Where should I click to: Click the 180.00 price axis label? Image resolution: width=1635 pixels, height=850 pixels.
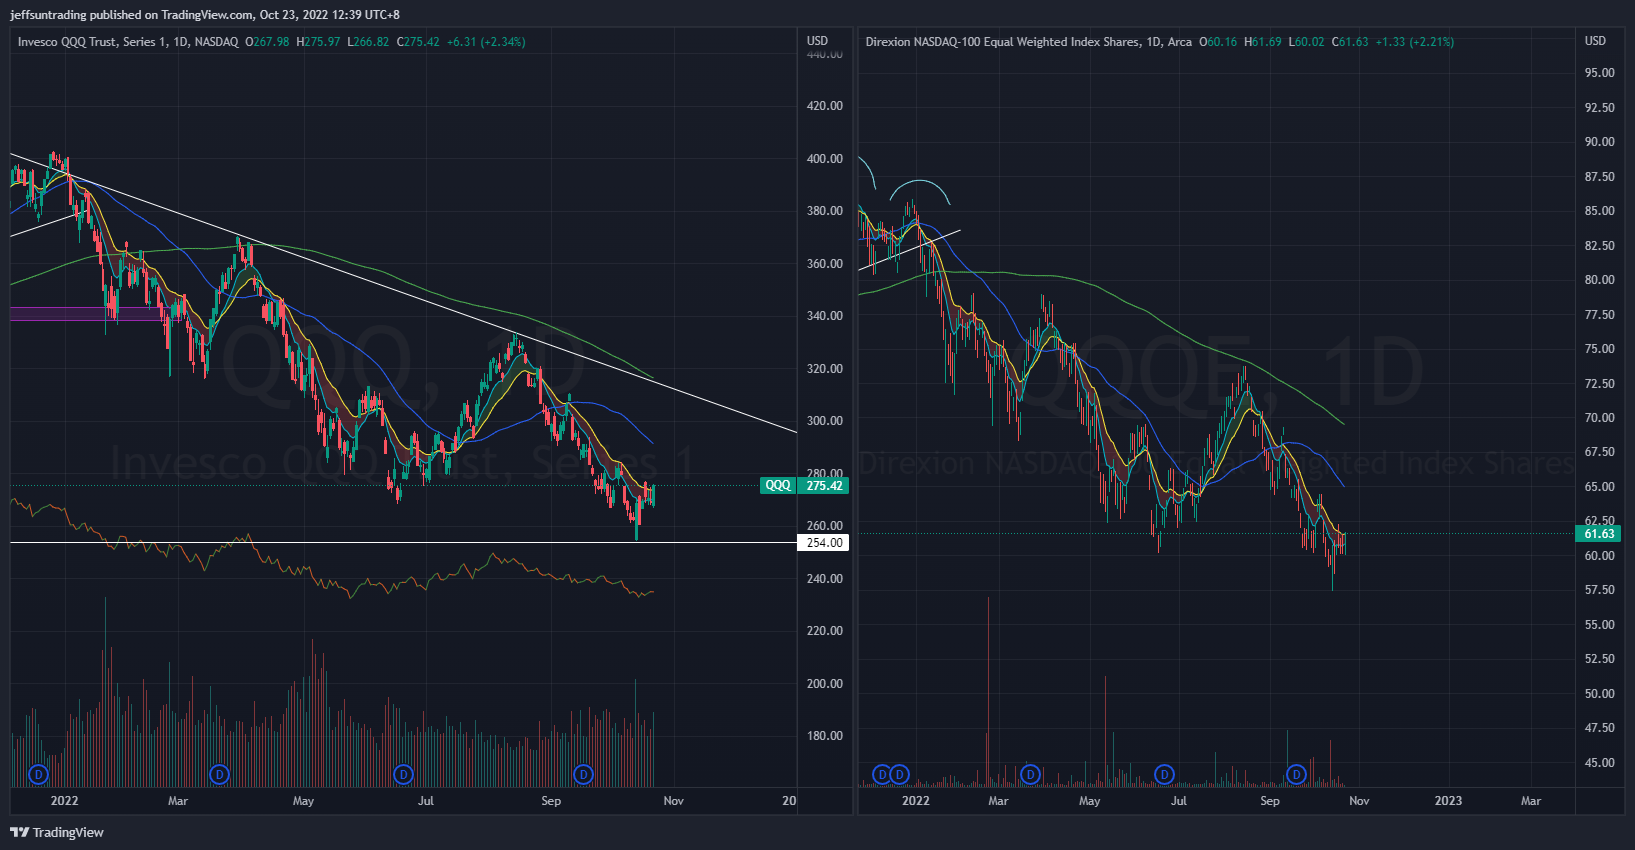pyautogui.click(x=825, y=736)
